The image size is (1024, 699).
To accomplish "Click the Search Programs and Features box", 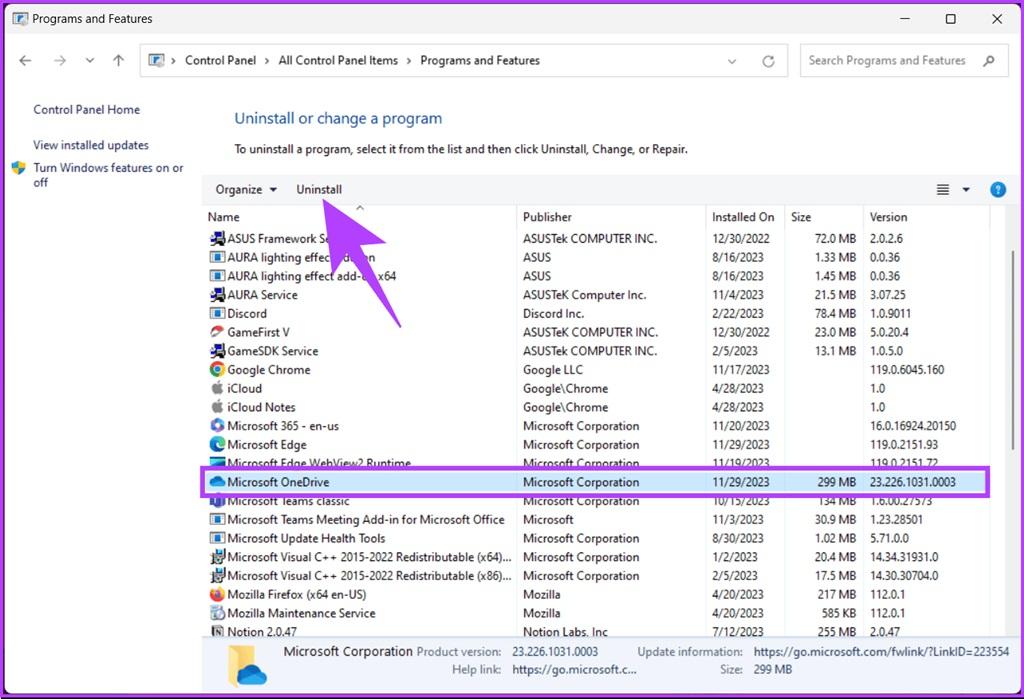I will [x=904, y=61].
